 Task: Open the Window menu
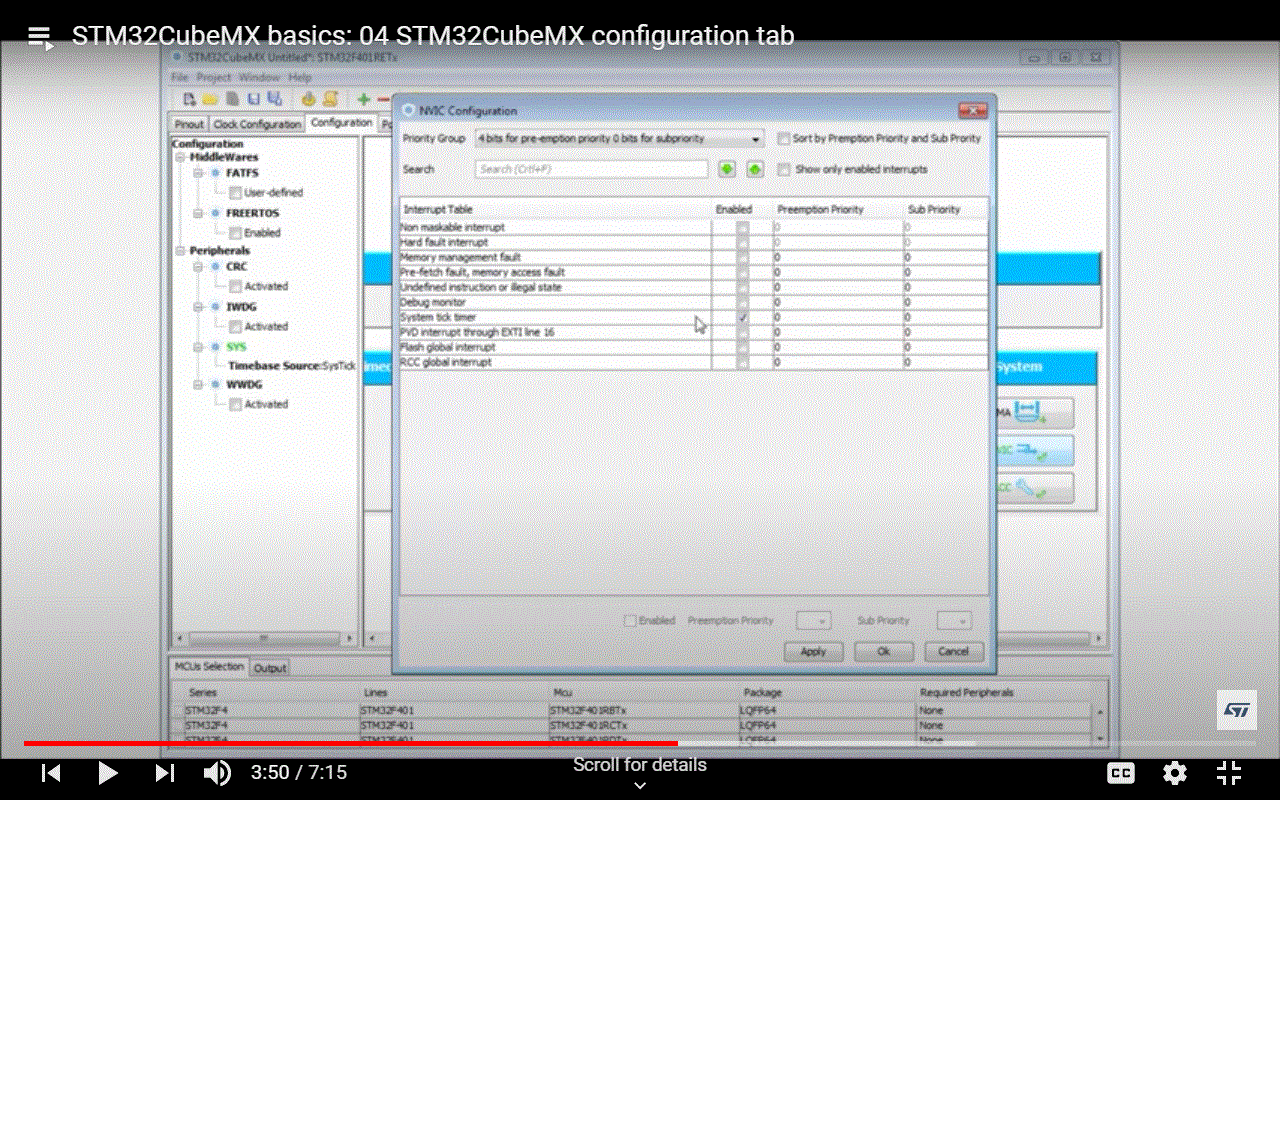(259, 77)
